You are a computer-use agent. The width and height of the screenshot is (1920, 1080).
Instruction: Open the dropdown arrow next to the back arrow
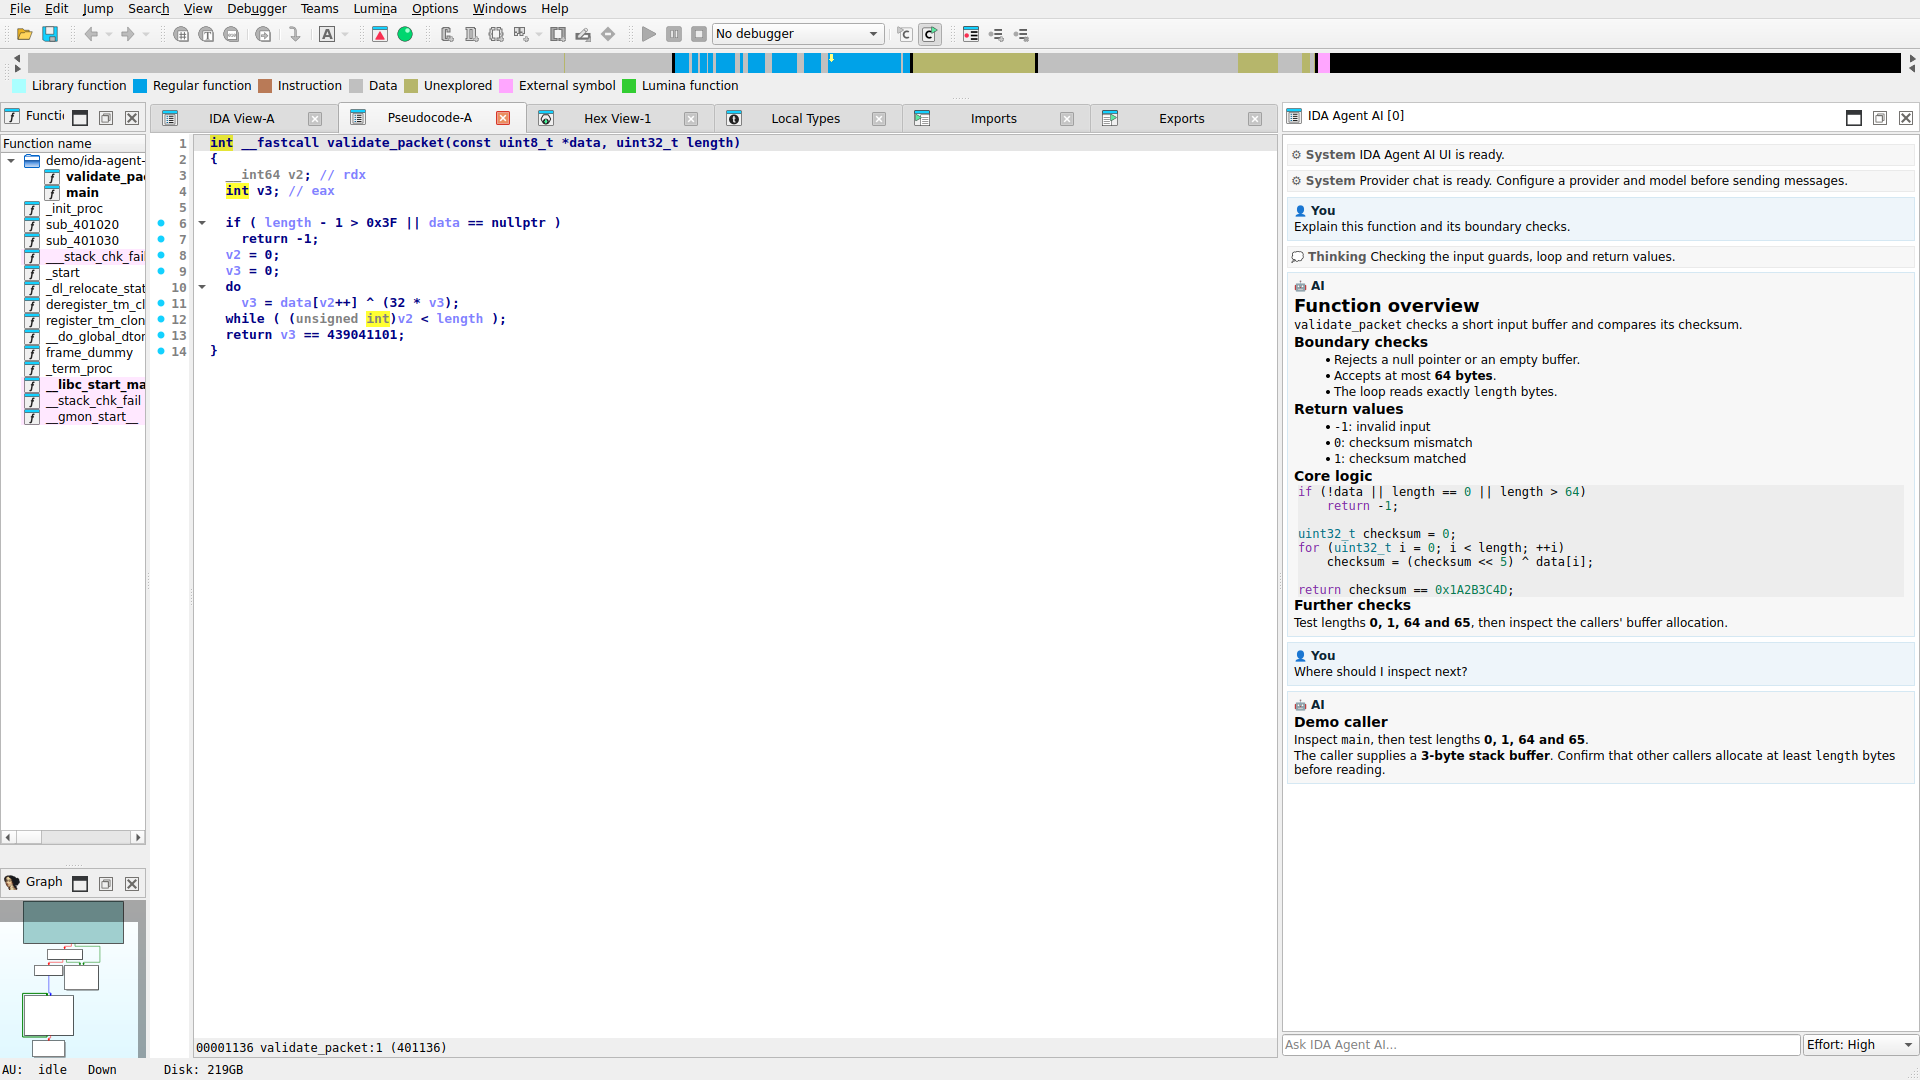coord(109,34)
